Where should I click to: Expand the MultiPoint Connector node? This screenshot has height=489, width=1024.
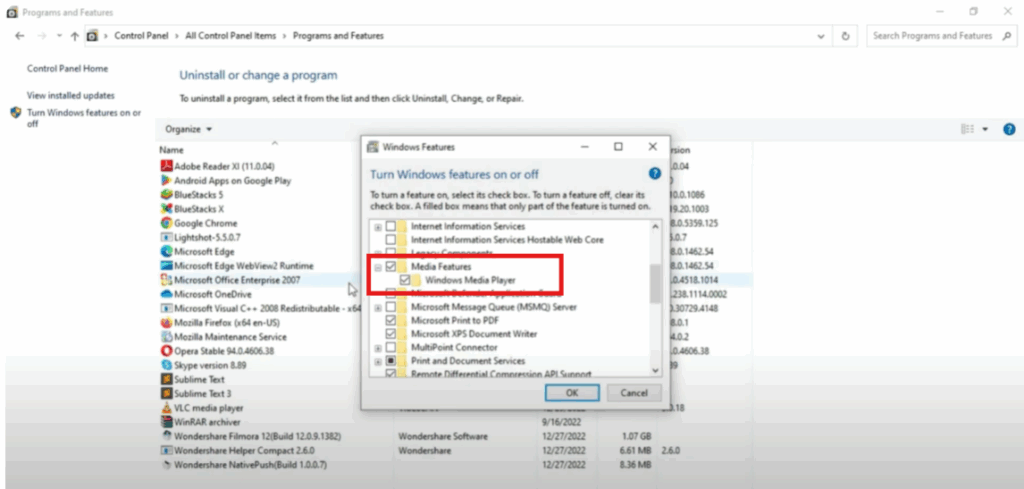(x=377, y=348)
